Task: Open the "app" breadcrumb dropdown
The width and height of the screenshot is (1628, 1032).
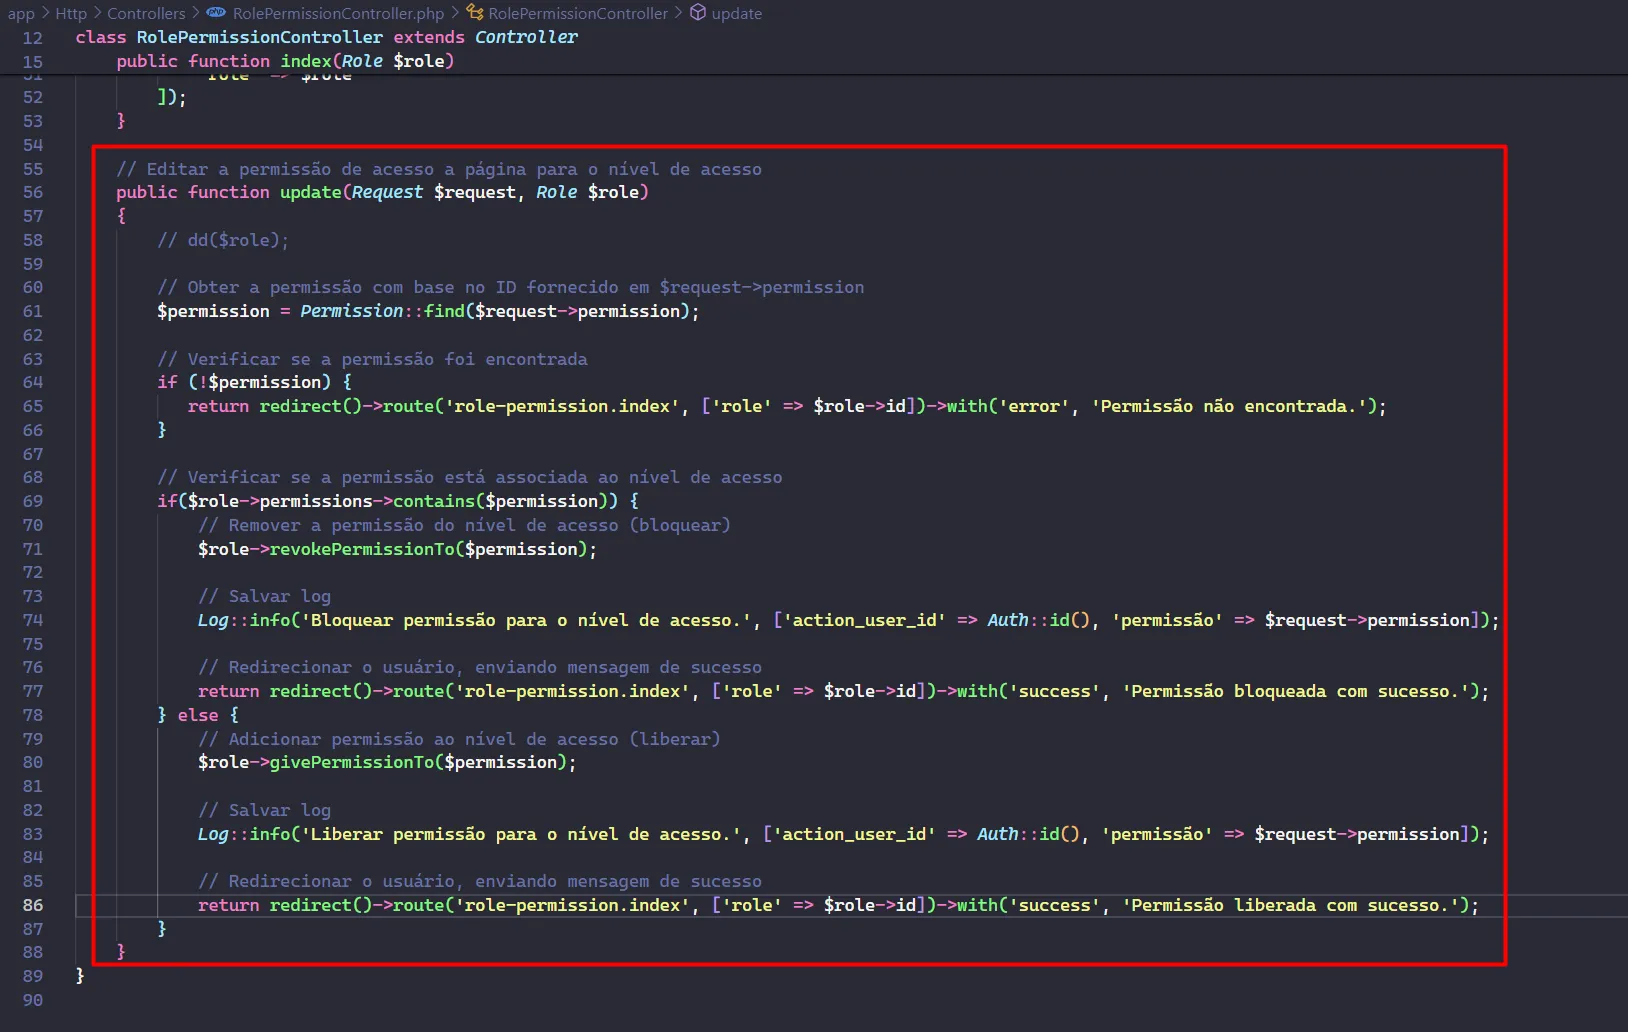Action: (20, 13)
